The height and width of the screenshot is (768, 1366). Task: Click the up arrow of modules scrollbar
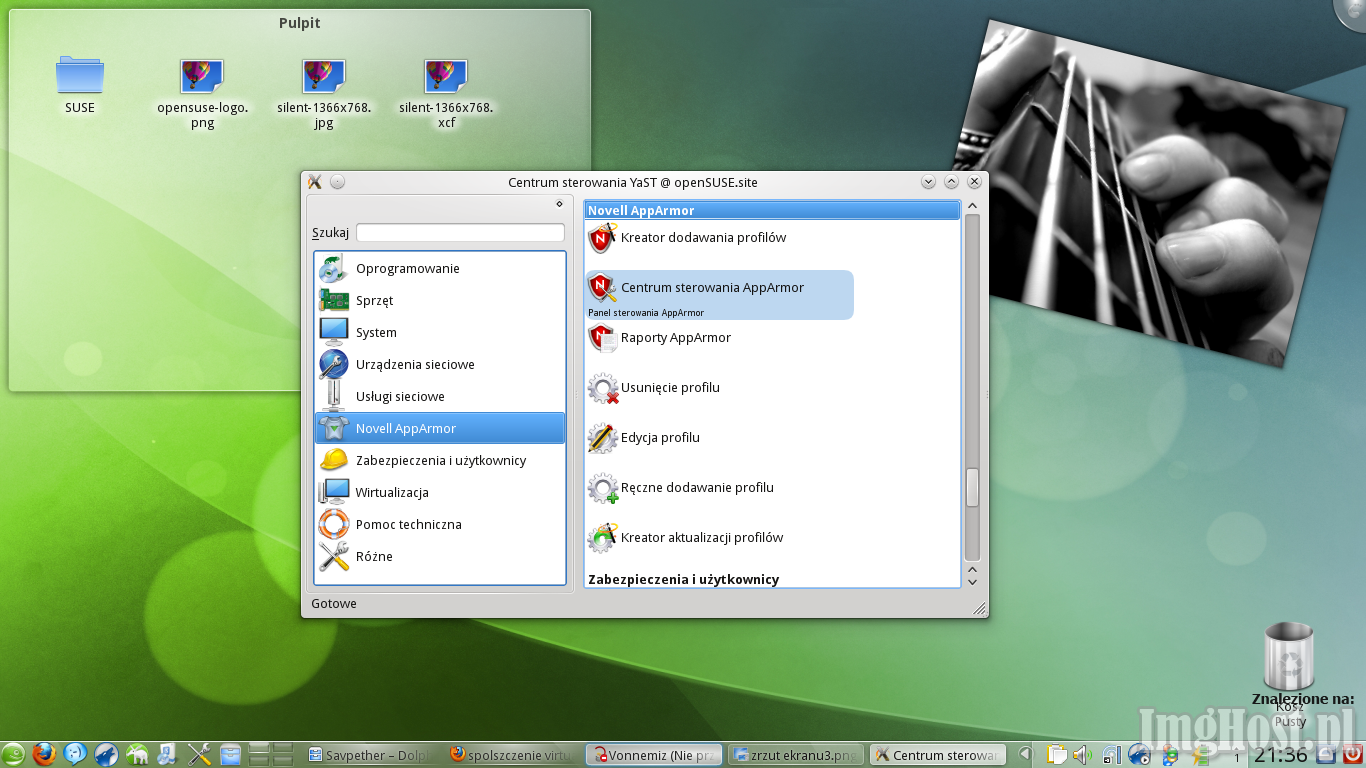click(x=972, y=206)
